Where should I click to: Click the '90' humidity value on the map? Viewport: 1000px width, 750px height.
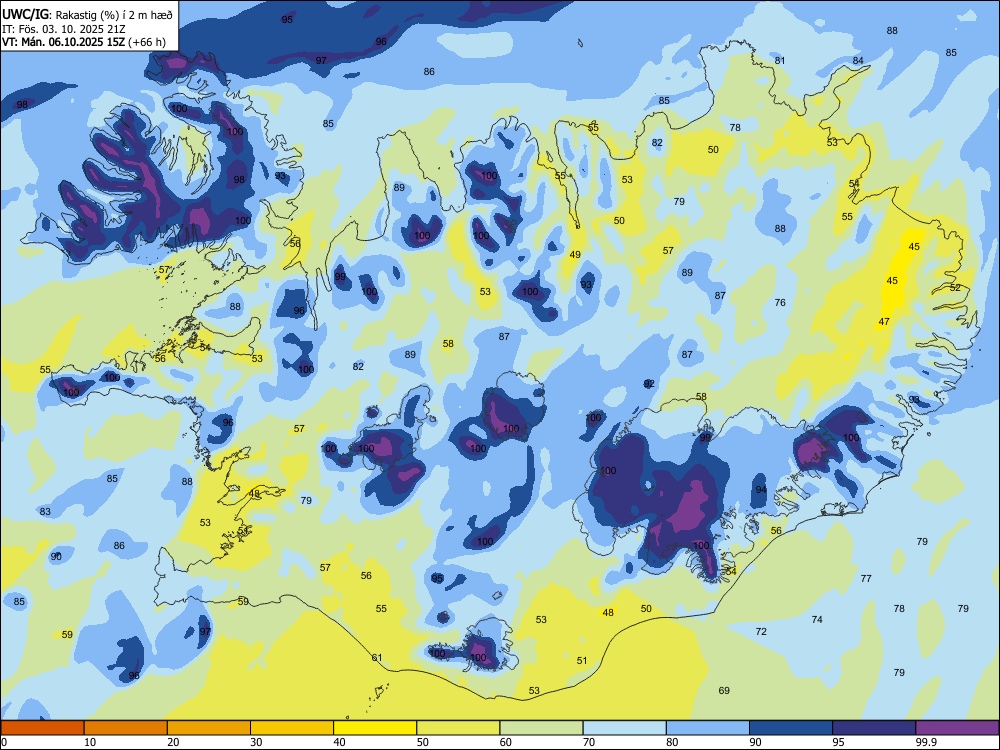point(56,557)
